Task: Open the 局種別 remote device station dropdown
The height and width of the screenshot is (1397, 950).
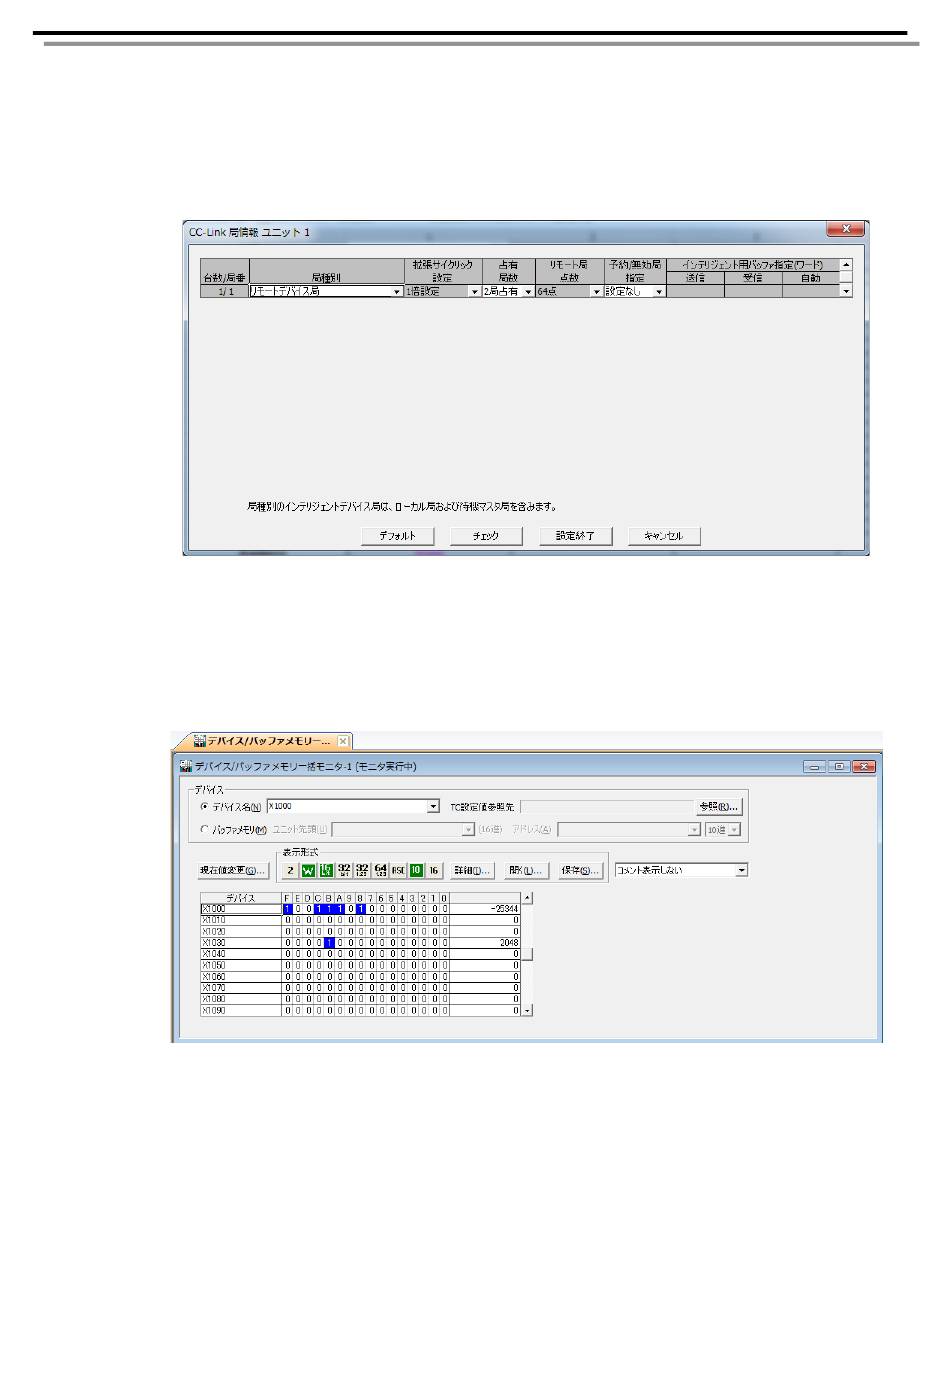Action: pos(396,292)
